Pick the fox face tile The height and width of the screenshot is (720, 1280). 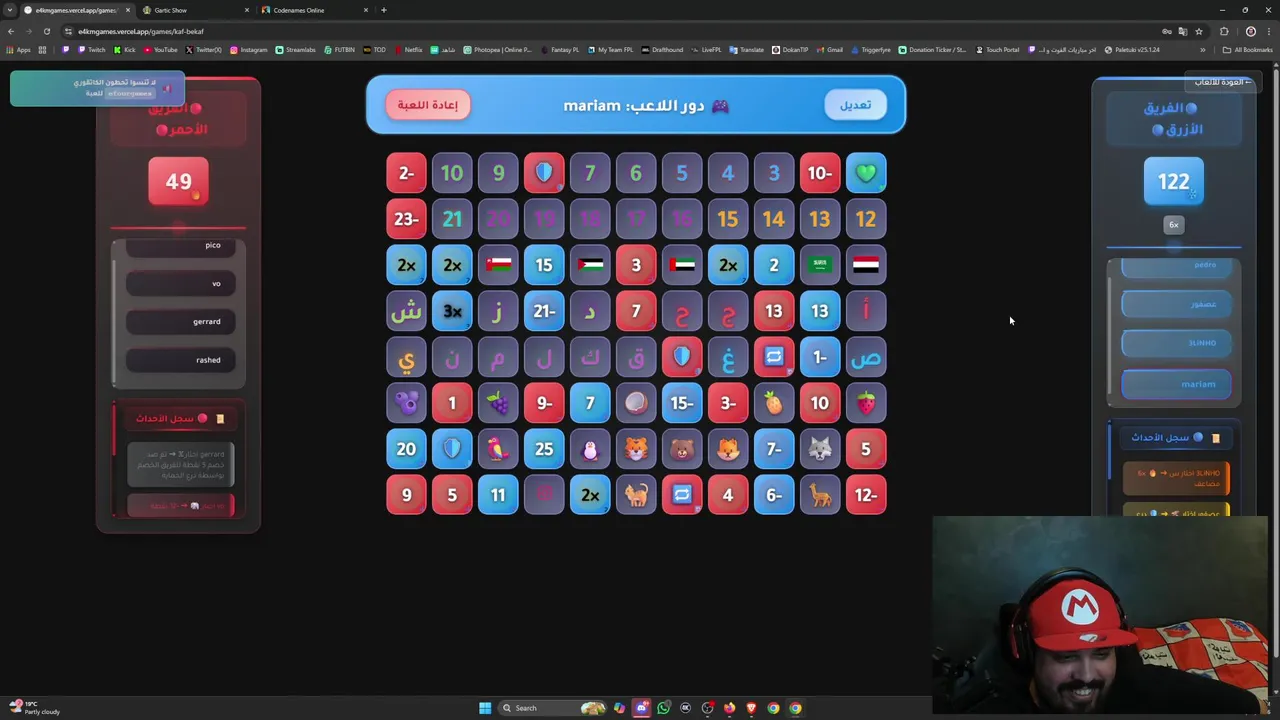(x=728, y=449)
